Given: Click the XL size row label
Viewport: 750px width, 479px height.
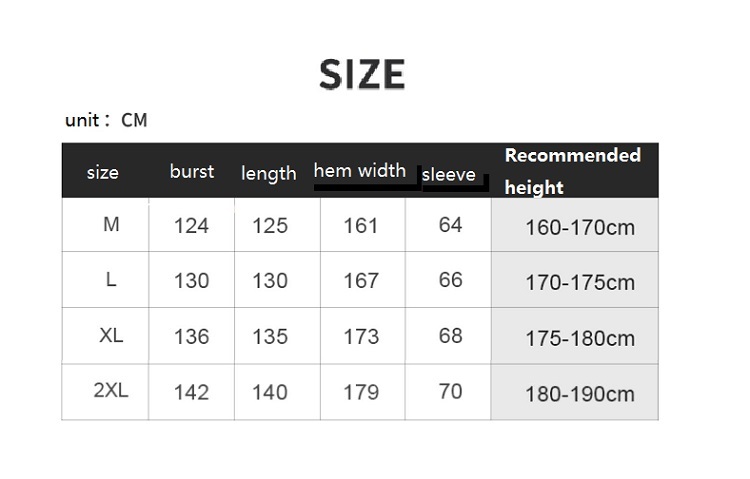Looking at the screenshot, I should pos(111,336).
